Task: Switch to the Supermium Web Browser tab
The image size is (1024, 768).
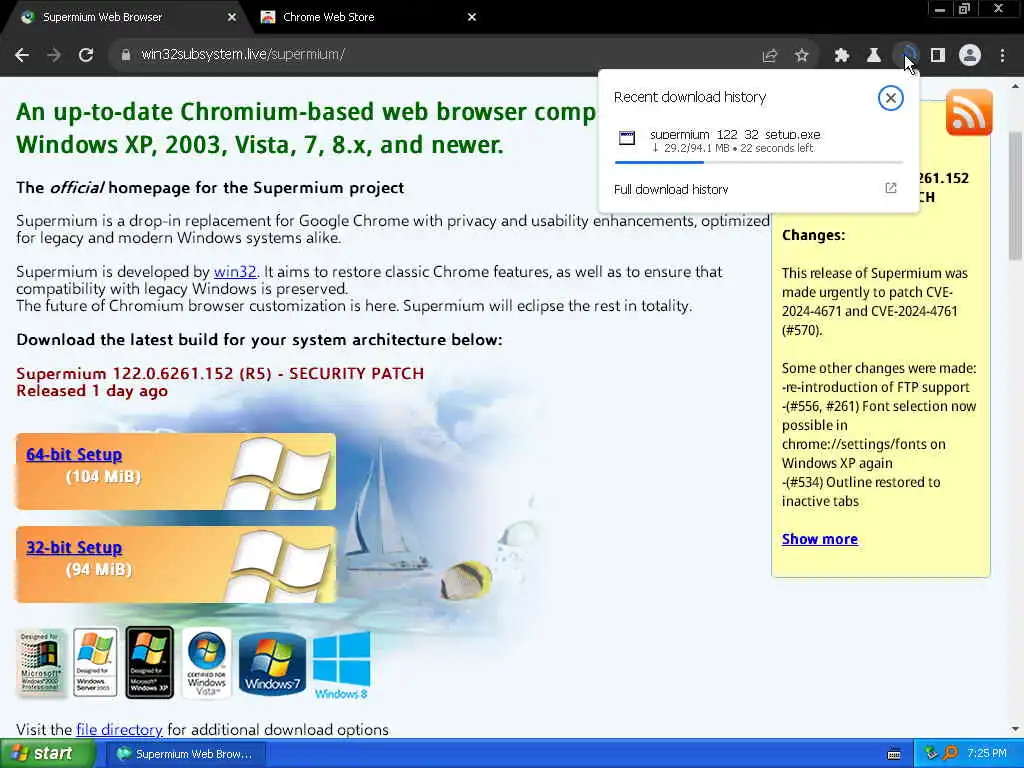Action: click(123, 17)
